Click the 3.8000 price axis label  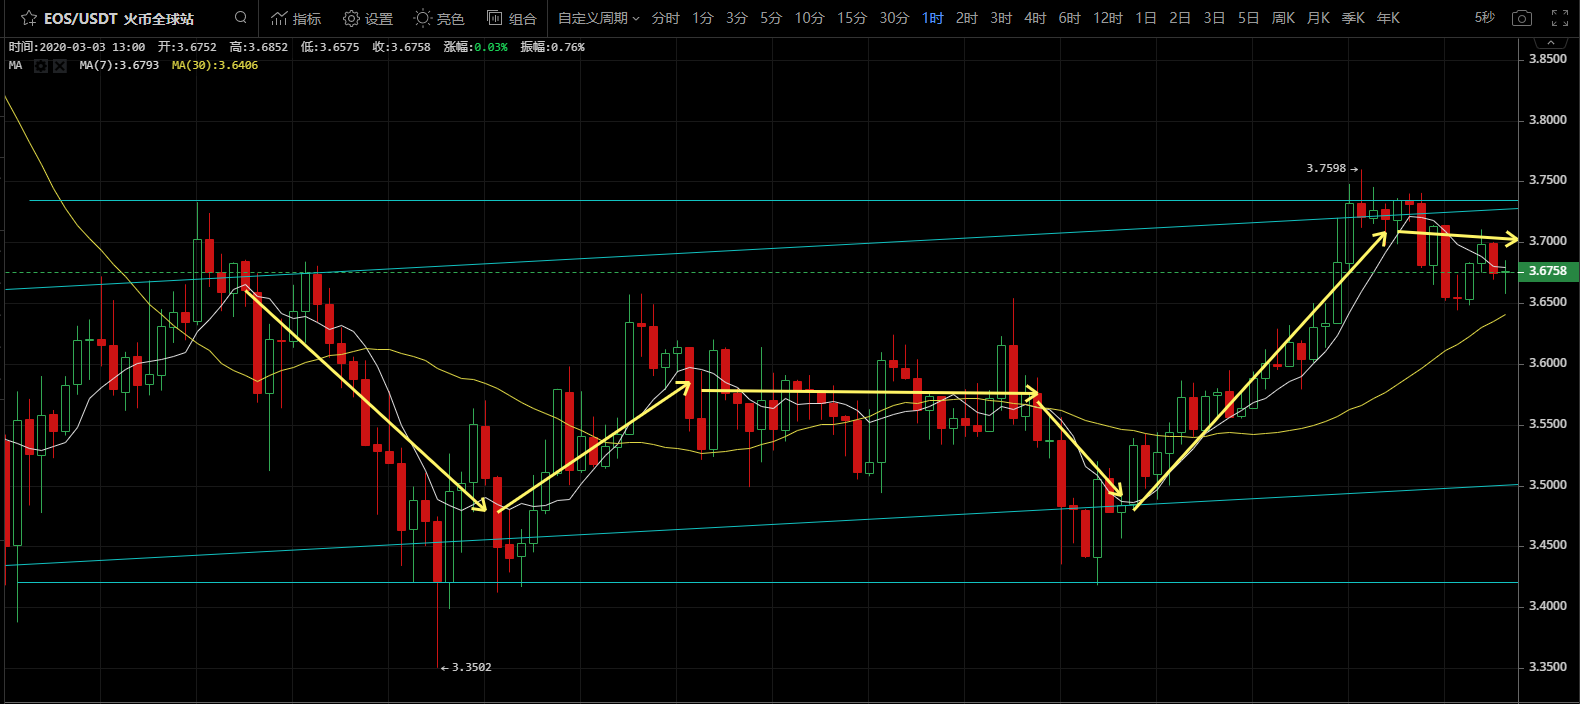pyautogui.click(x=1548, y=120)
